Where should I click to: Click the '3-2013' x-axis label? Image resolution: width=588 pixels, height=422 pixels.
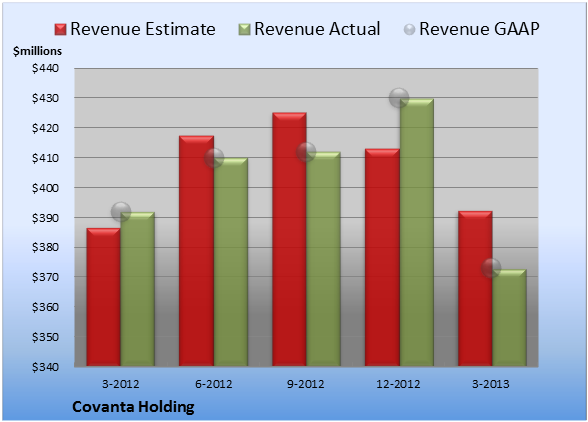click(x=491, y=384)
